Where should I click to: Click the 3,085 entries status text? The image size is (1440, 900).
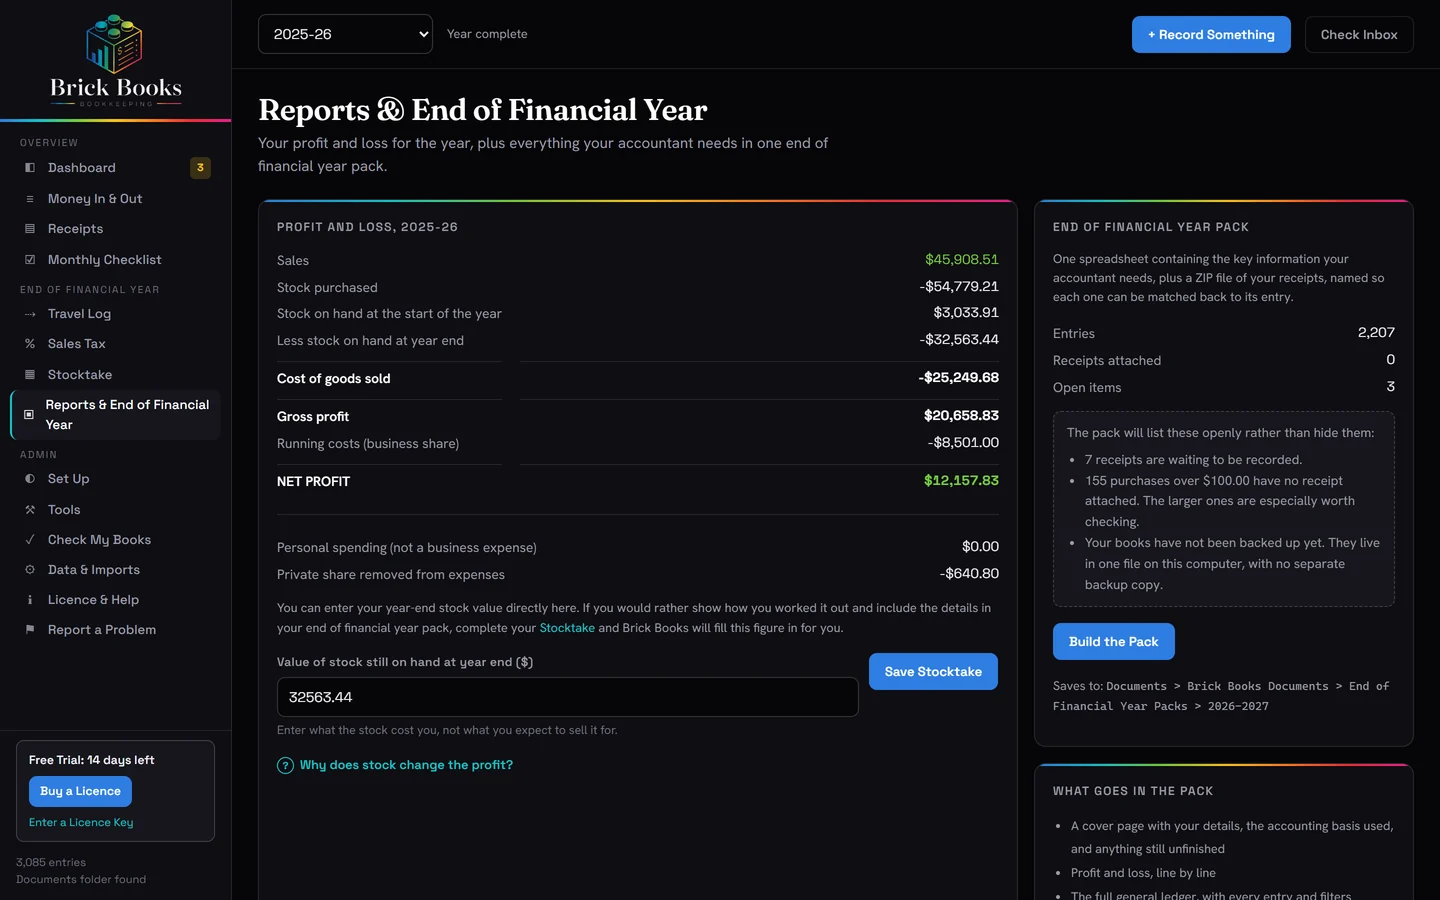pos(51,863)
